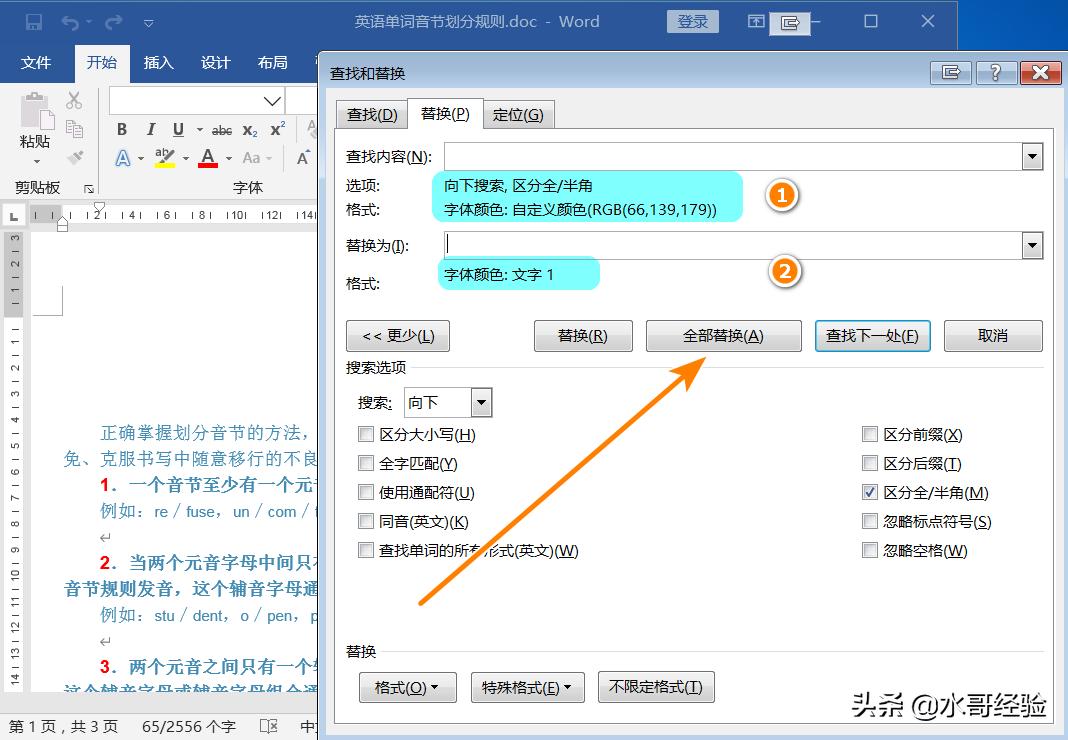Open the 查找内容 history dropdown
The width and height of the screenshot is (1068, 740).
(1033, 157)
